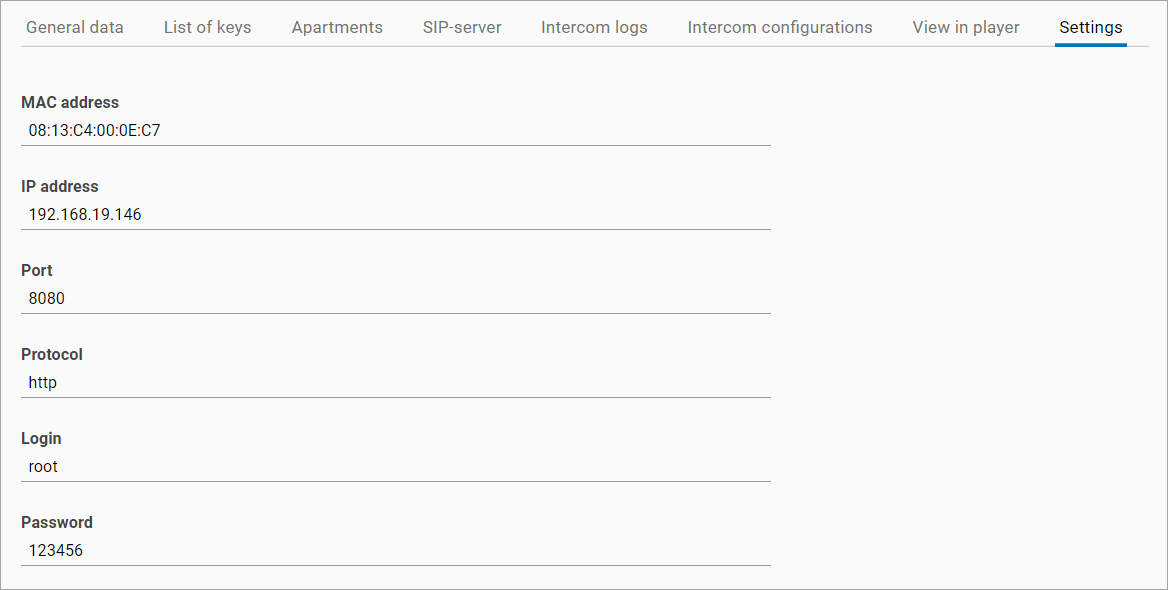Viewport: 1168px width, 590px height.
Task: Open the General data tab
Action: point(75,27)
